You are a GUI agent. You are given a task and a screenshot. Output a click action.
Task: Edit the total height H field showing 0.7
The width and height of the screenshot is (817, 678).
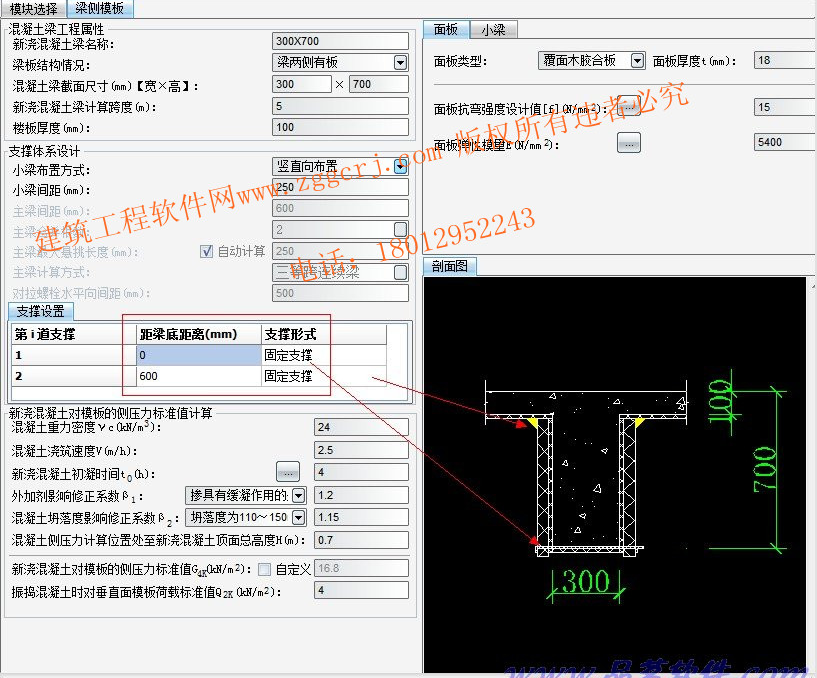tap(361, 540)
